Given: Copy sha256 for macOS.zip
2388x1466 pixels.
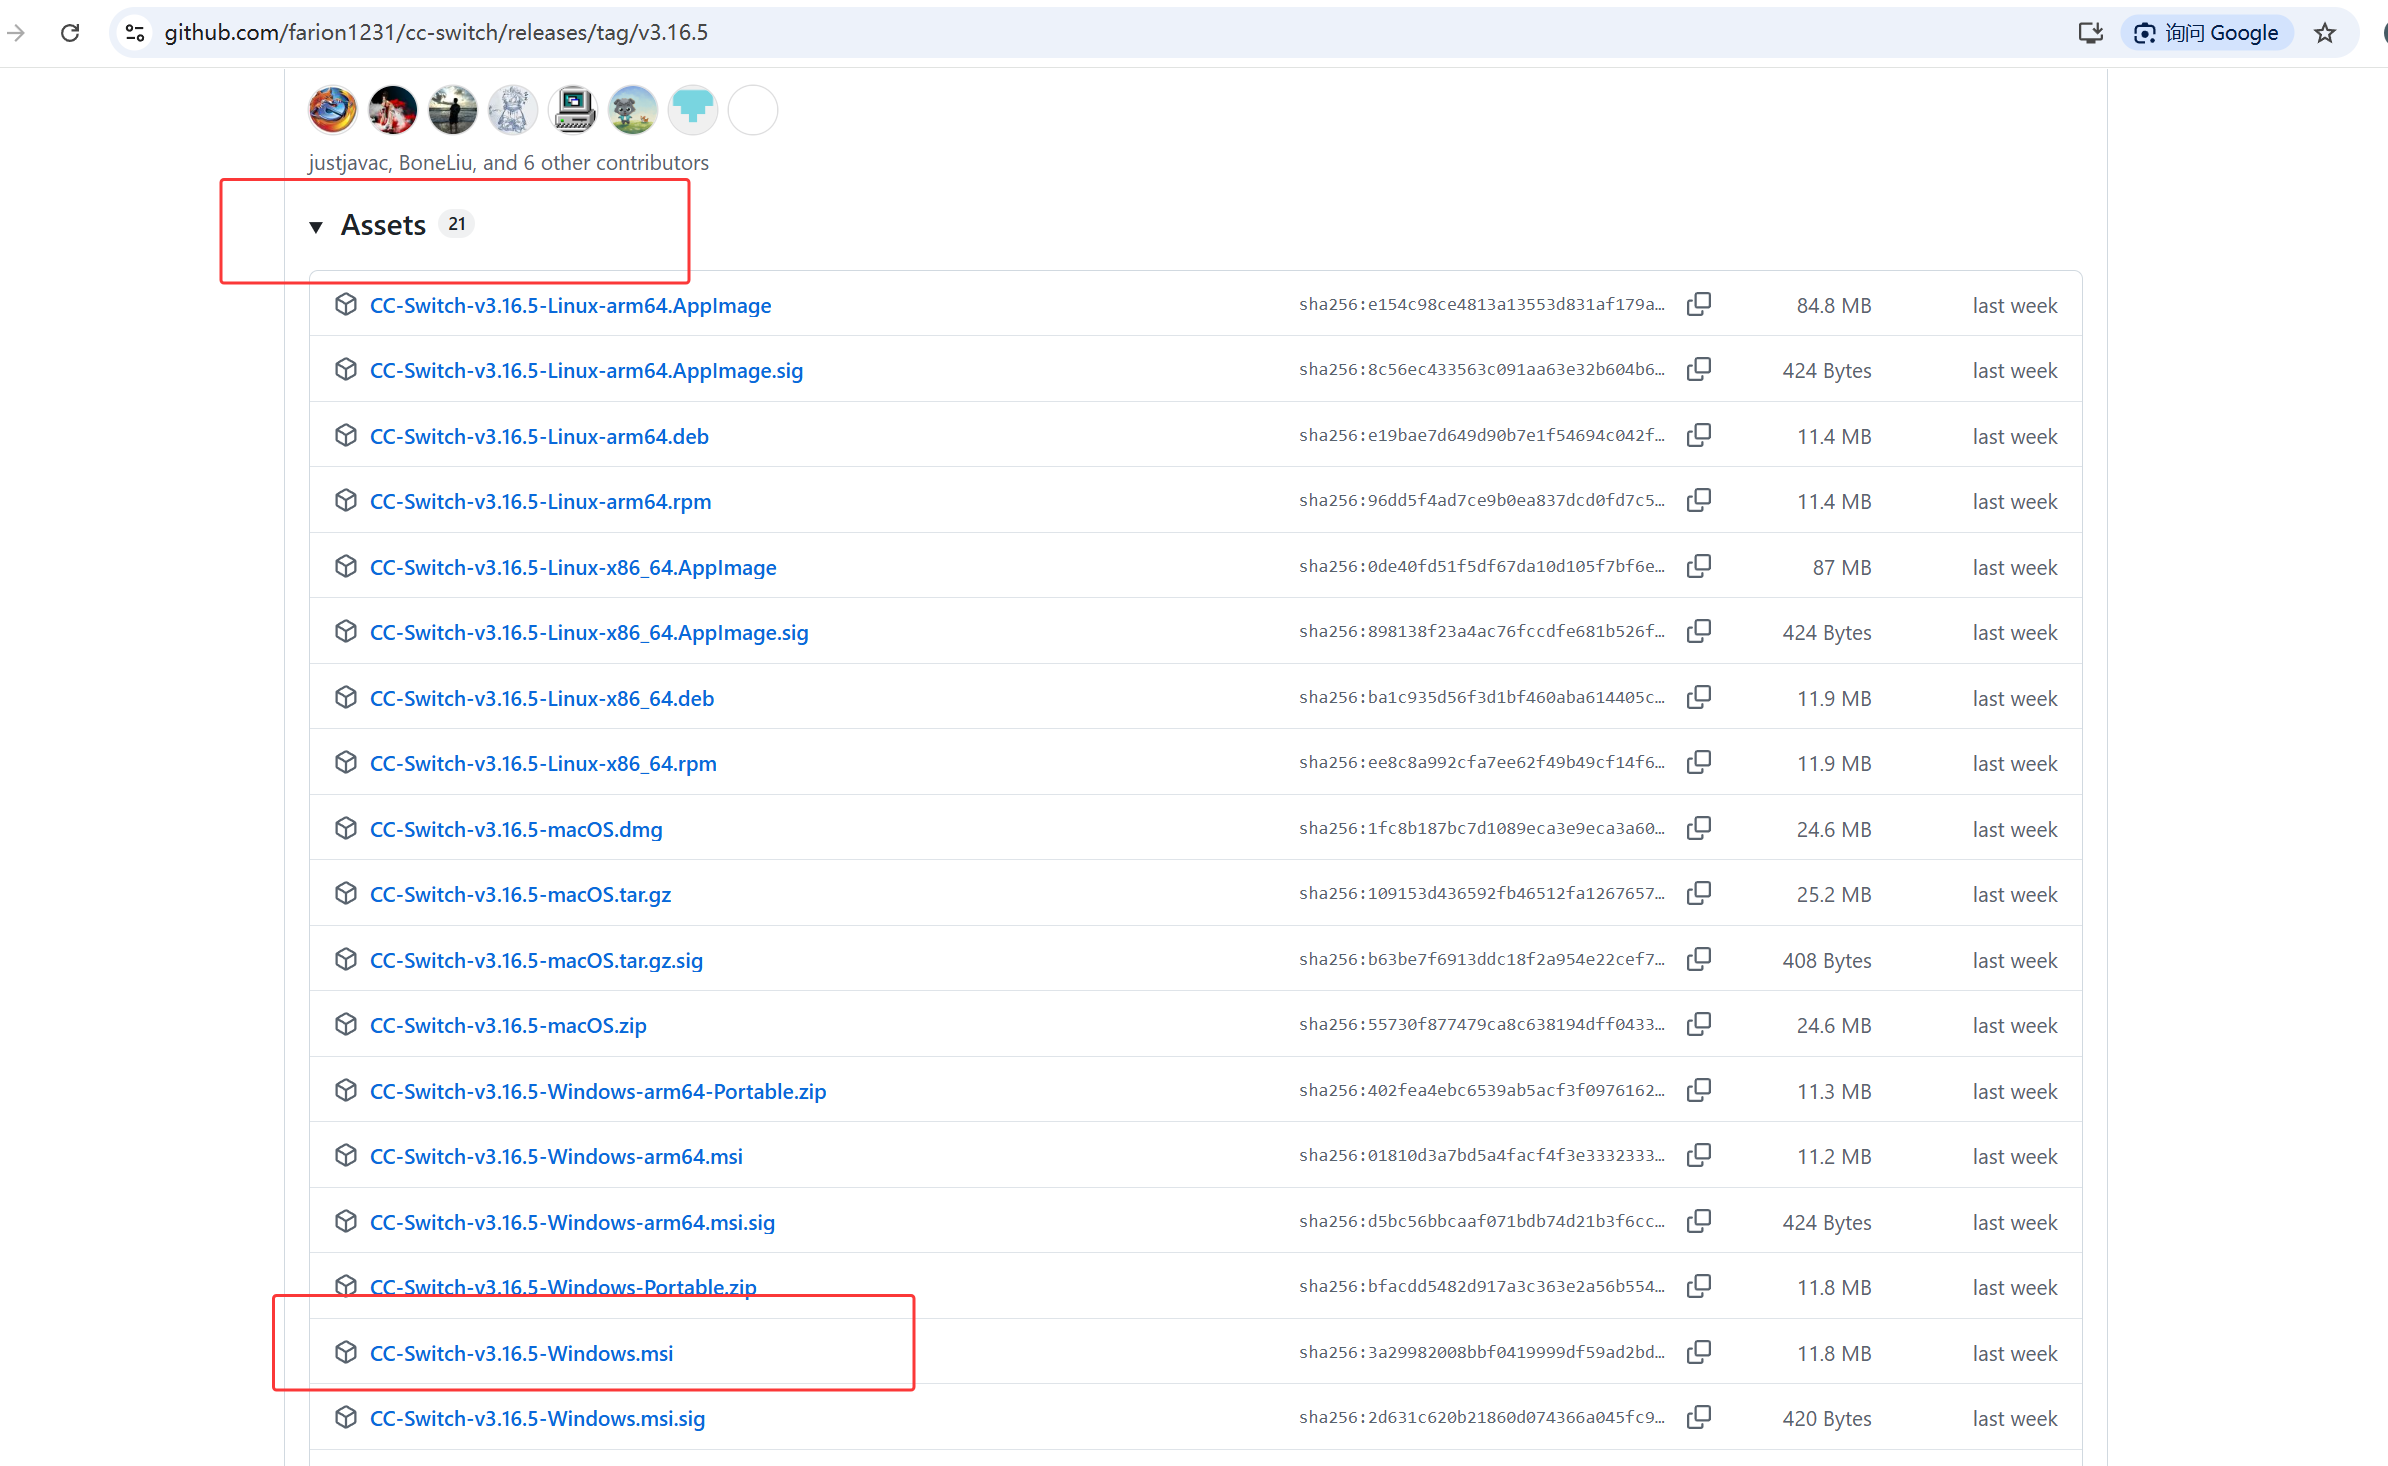Looking at the screenshot, I should point(1699,1024).
